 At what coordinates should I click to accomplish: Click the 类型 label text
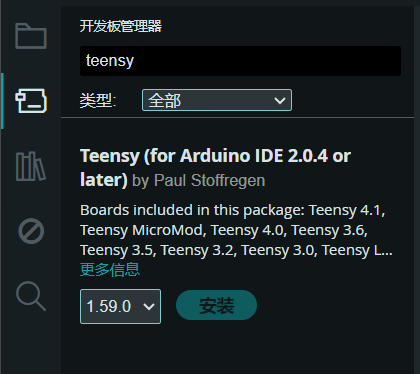(98, 100)
